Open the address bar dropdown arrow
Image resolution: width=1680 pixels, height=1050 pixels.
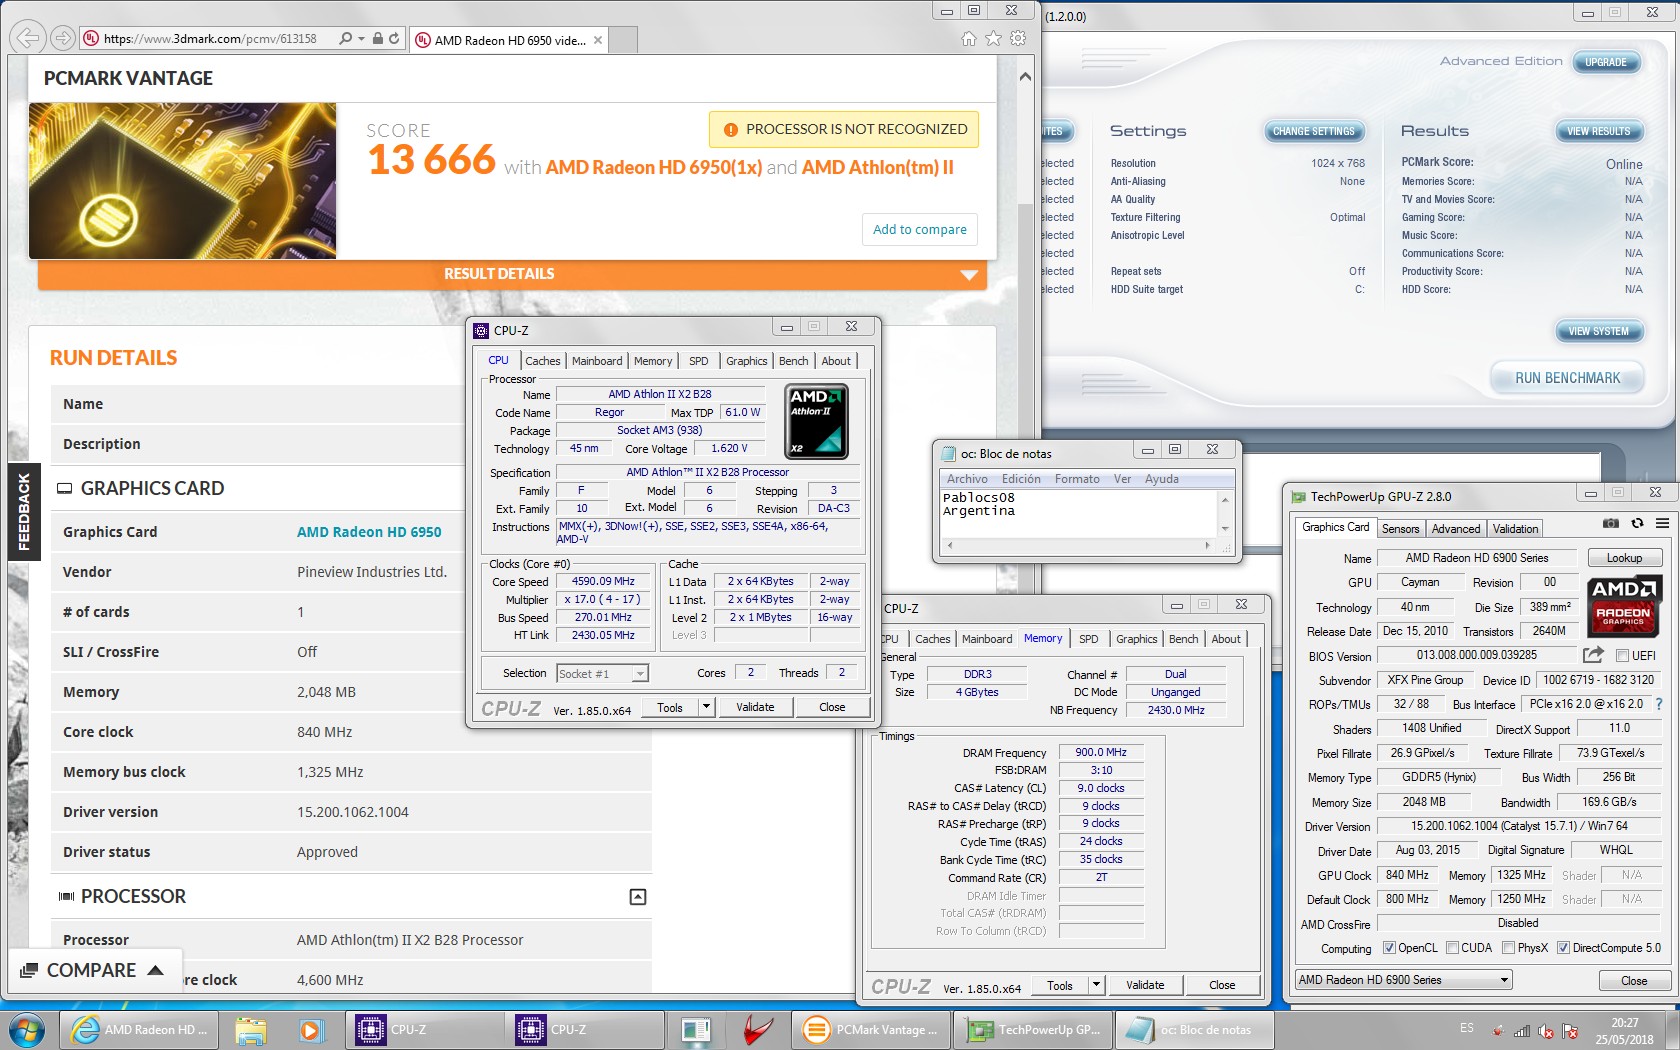(362, 38)
